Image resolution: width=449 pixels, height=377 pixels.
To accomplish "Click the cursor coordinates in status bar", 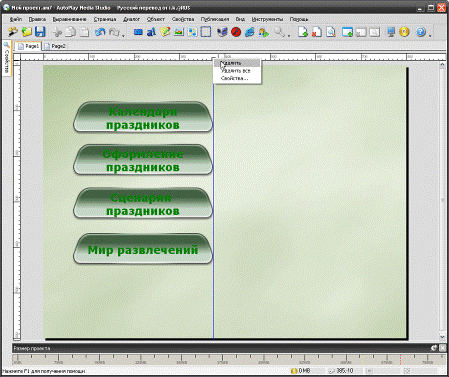I will coord(341,371).
